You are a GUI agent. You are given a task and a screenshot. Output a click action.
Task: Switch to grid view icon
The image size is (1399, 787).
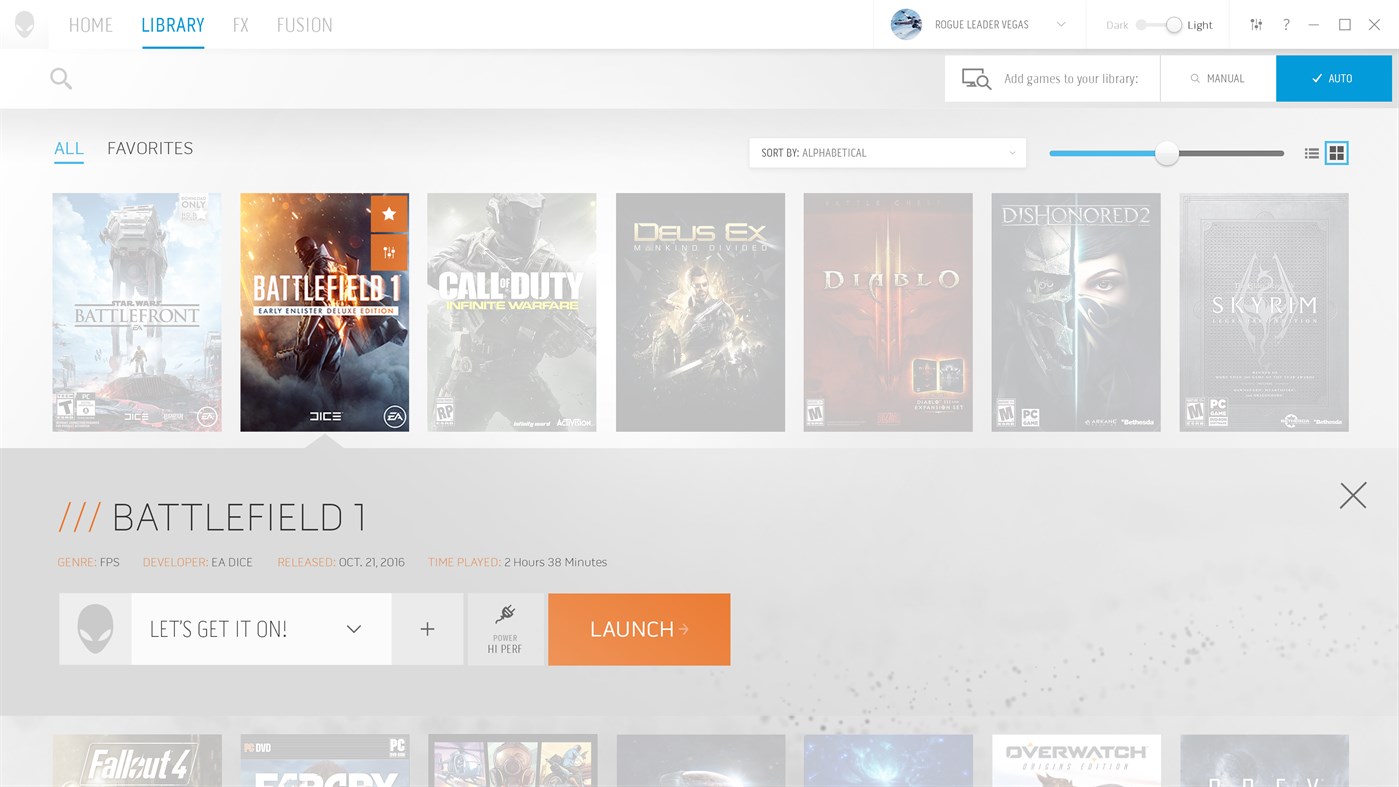(1337, 153)
